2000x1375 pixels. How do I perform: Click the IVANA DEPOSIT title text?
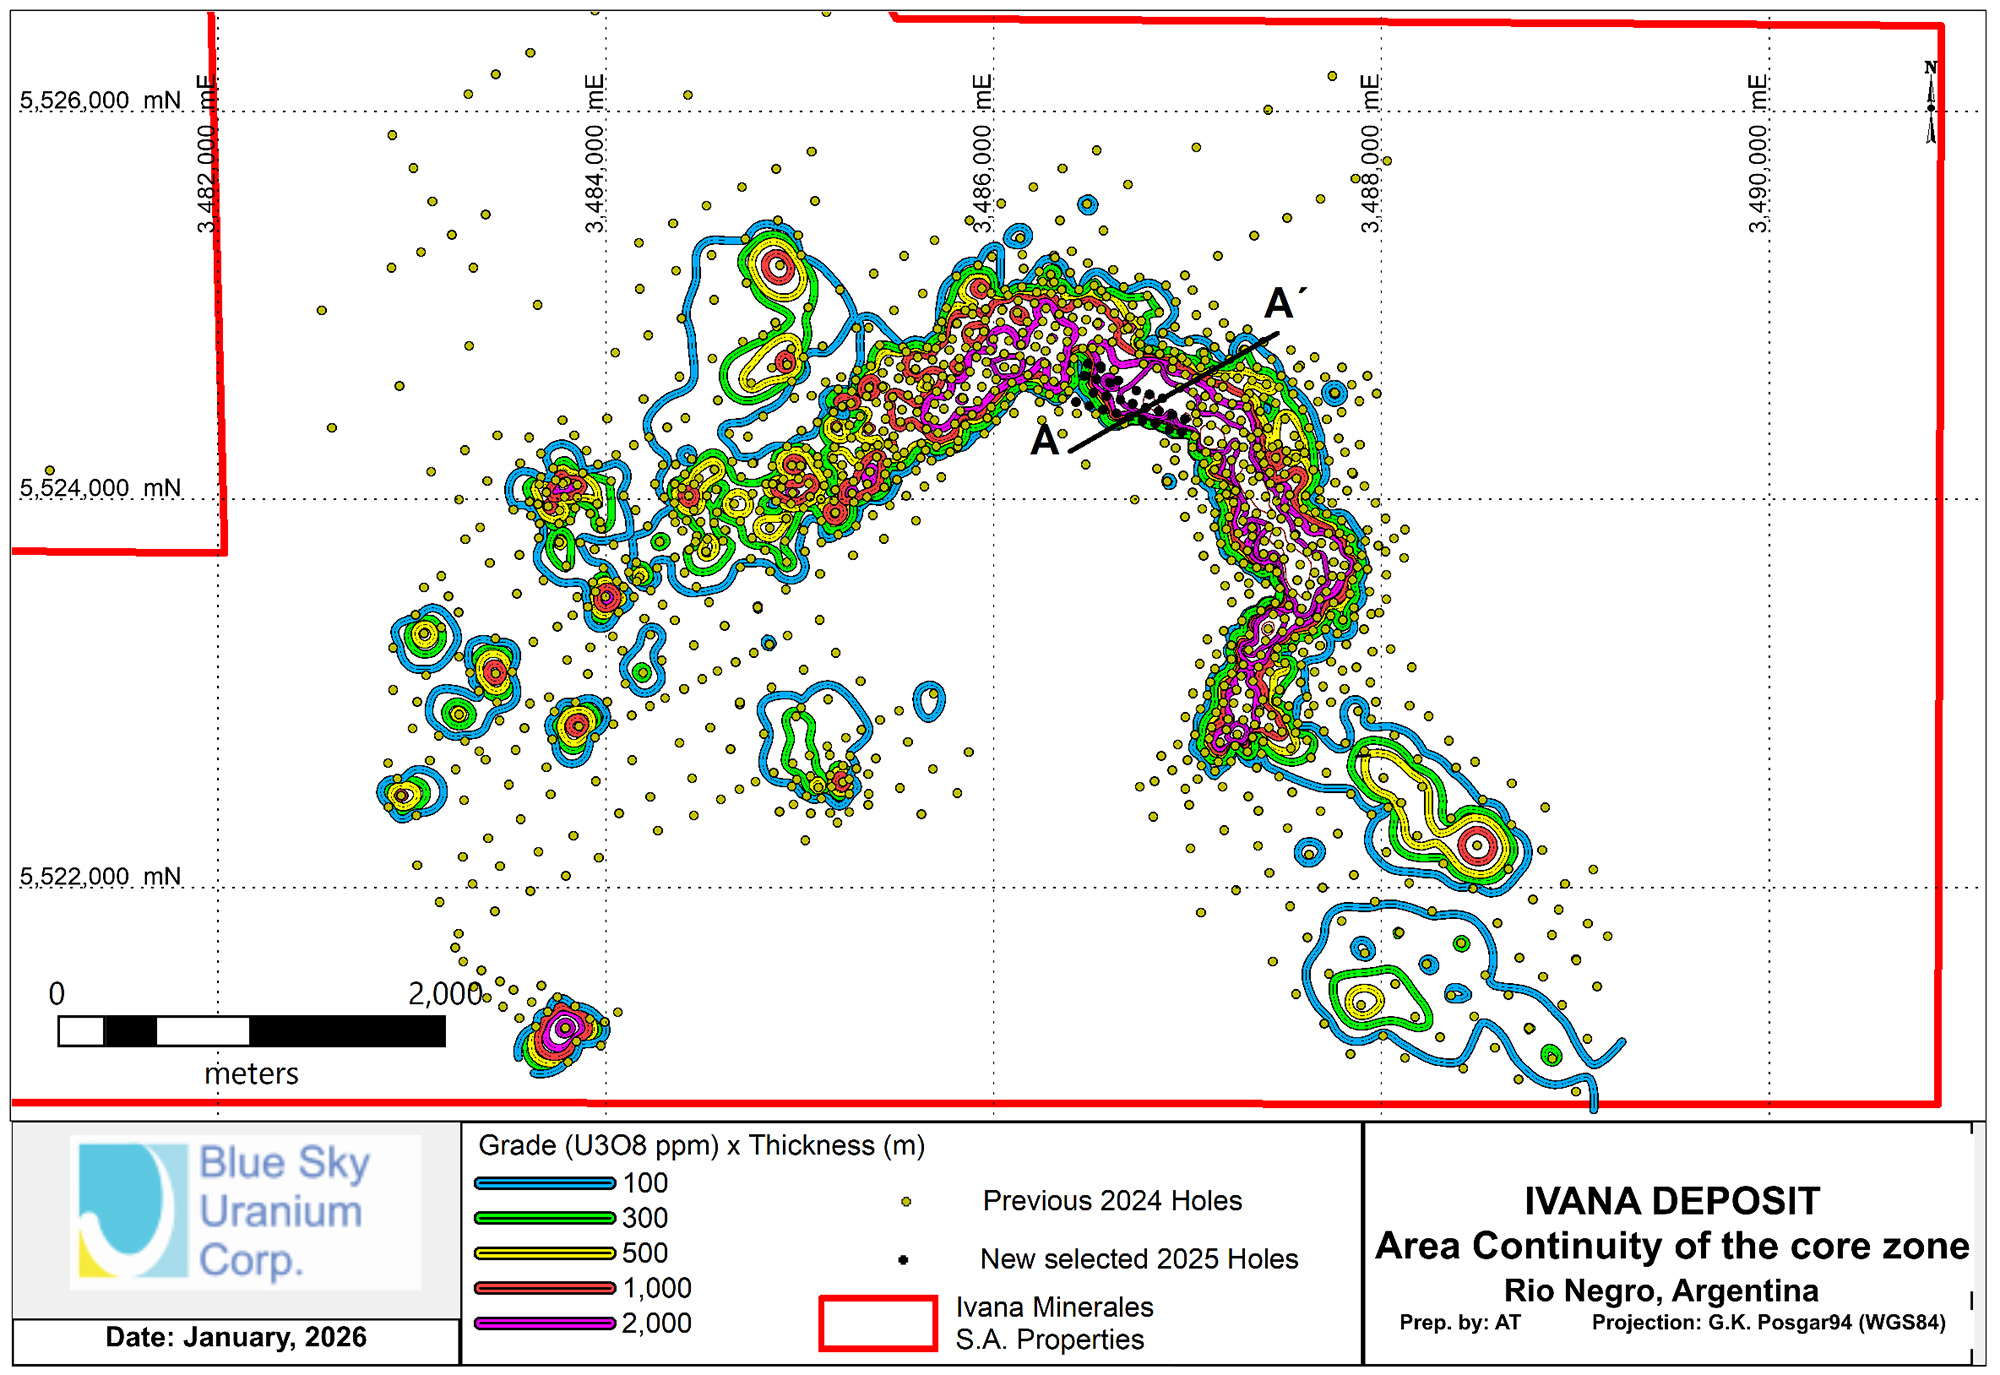point(1671,1201)
